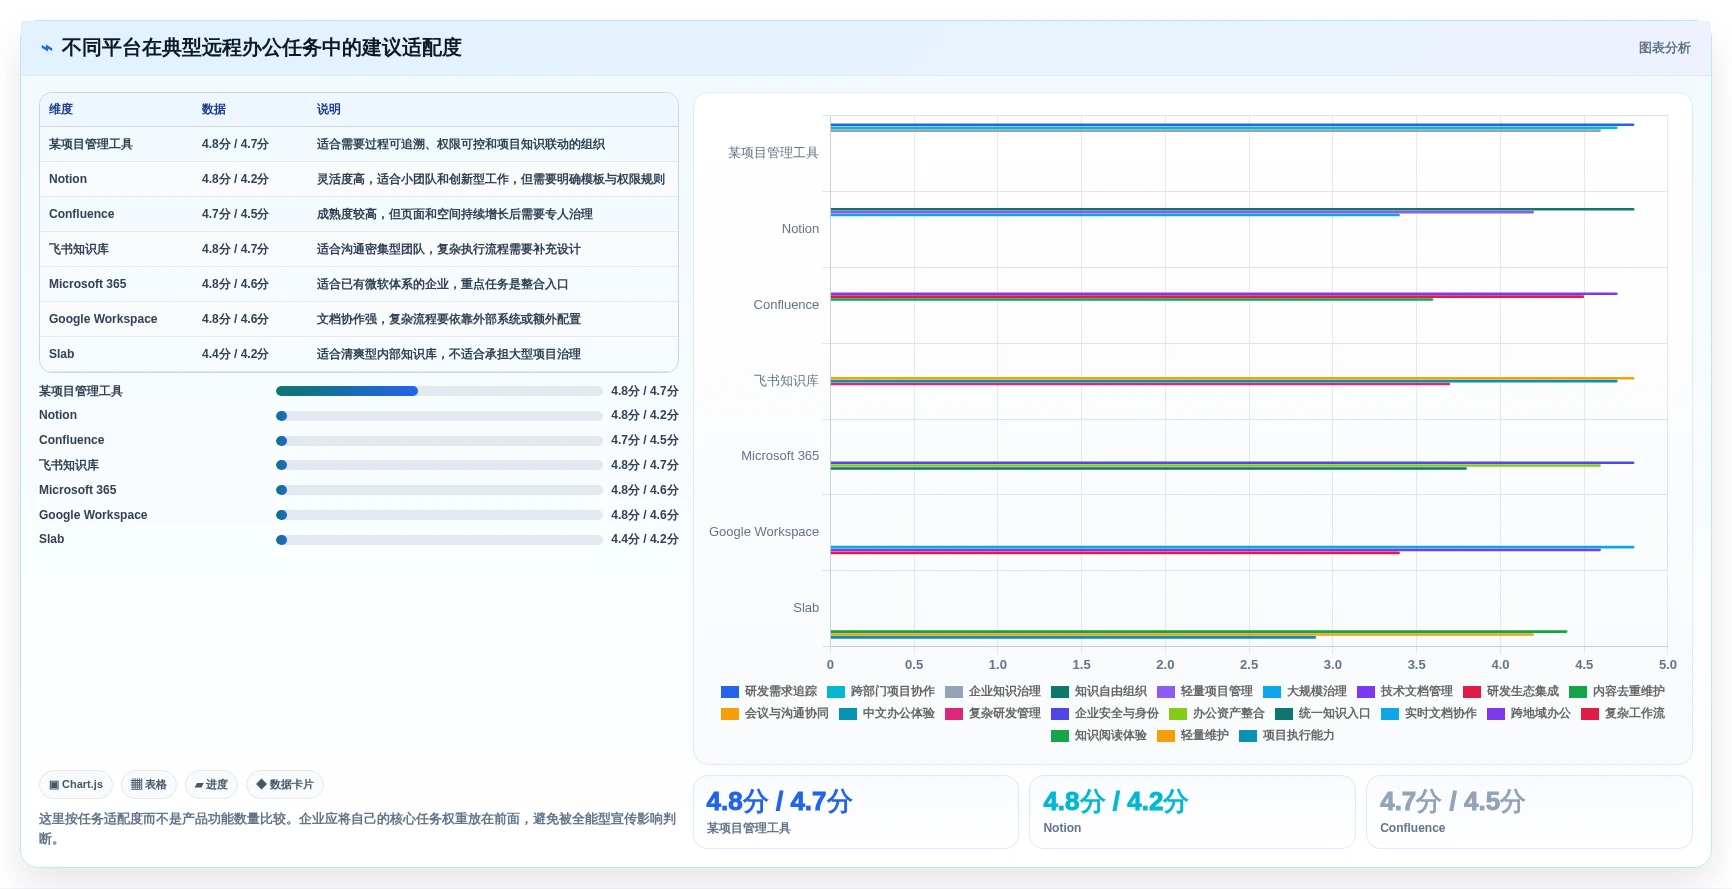Viewport: 1732px width, 889px height.
Task: Click the Slab progress bar
Action: coord(439,540)
